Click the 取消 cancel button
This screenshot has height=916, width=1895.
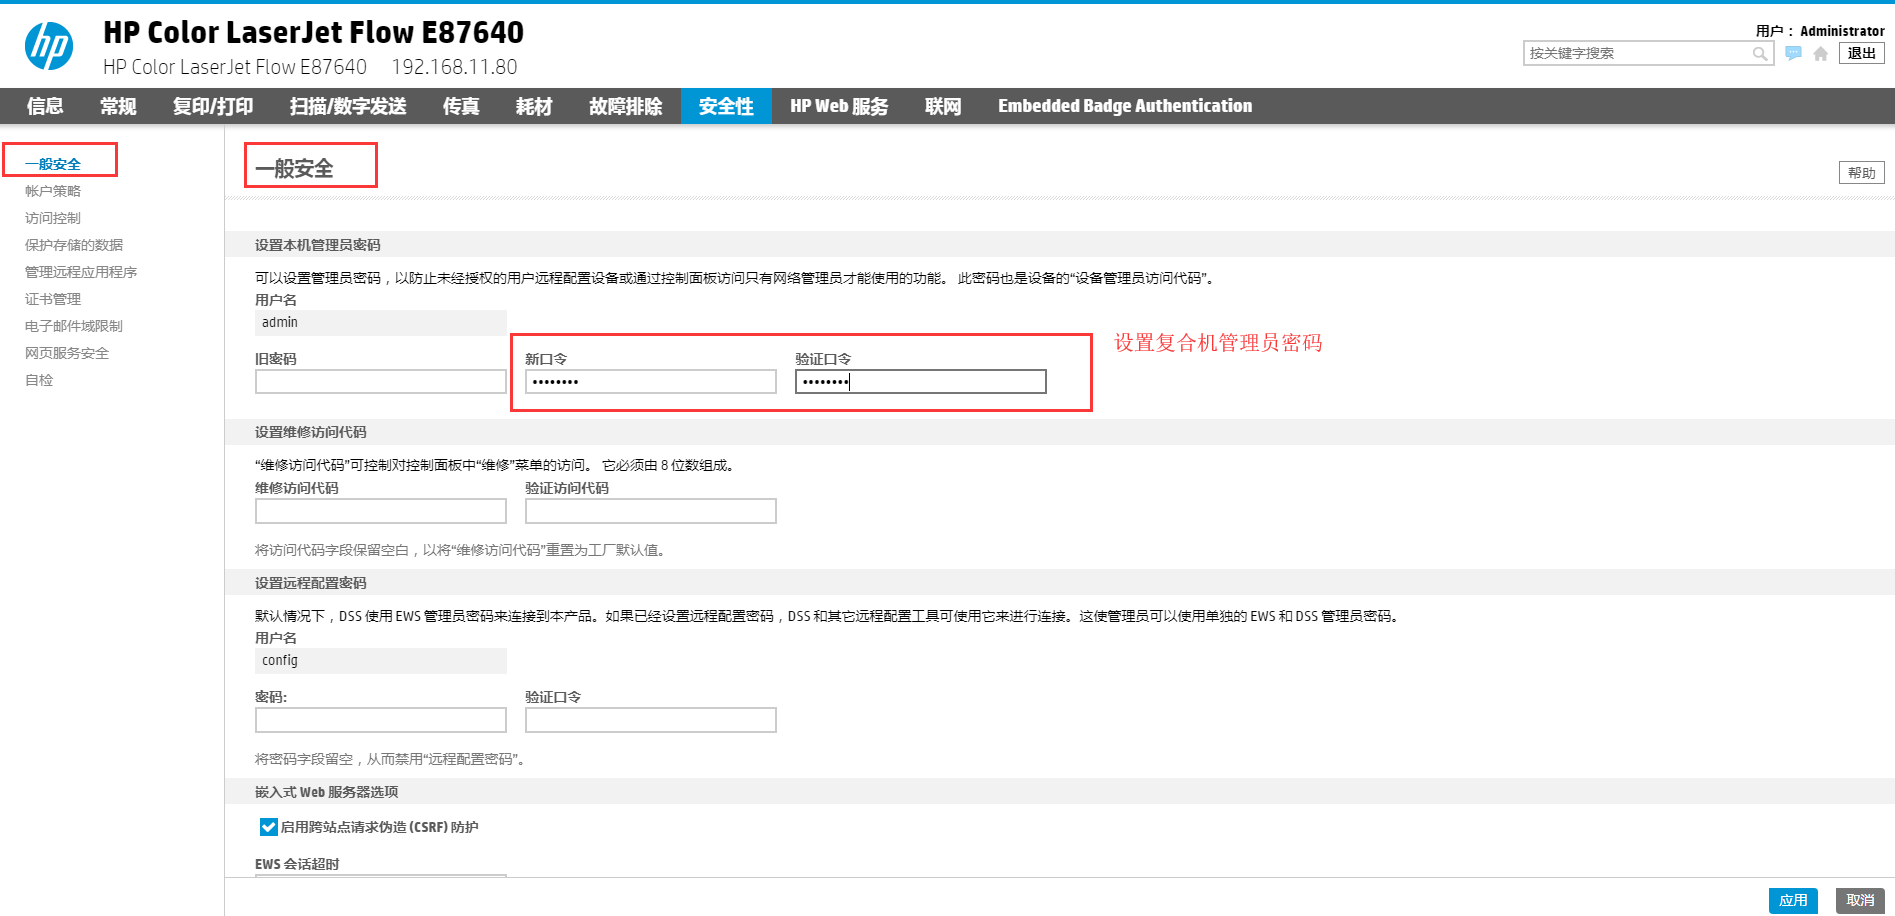tap(1860, 900)
